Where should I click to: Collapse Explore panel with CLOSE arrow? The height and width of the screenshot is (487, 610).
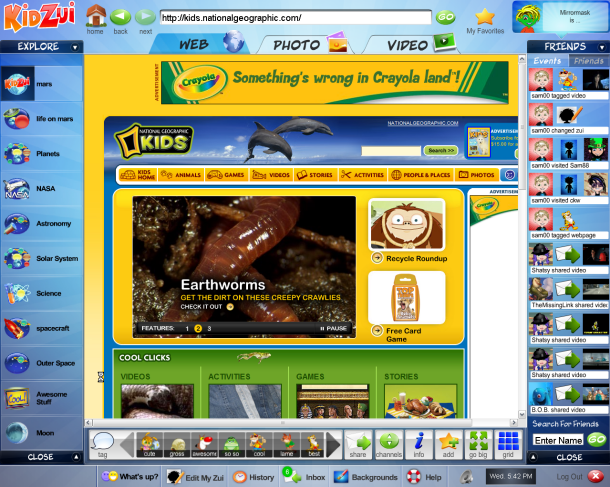tap(76, 457)
